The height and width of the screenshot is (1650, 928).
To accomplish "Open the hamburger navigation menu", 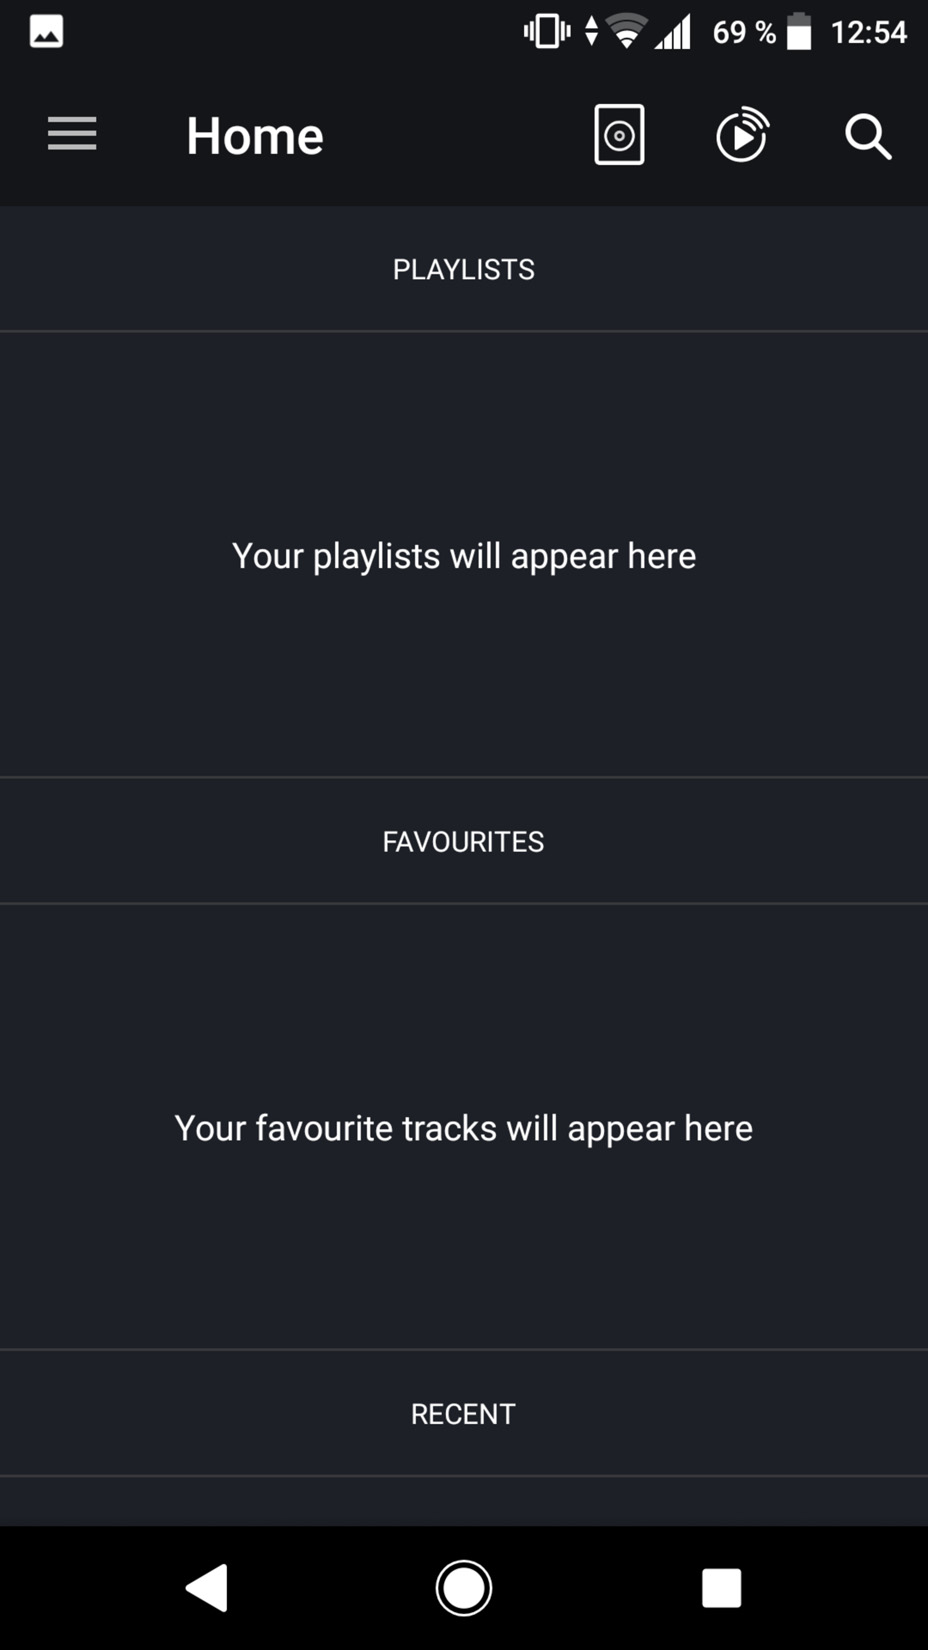I will [72, 134].
